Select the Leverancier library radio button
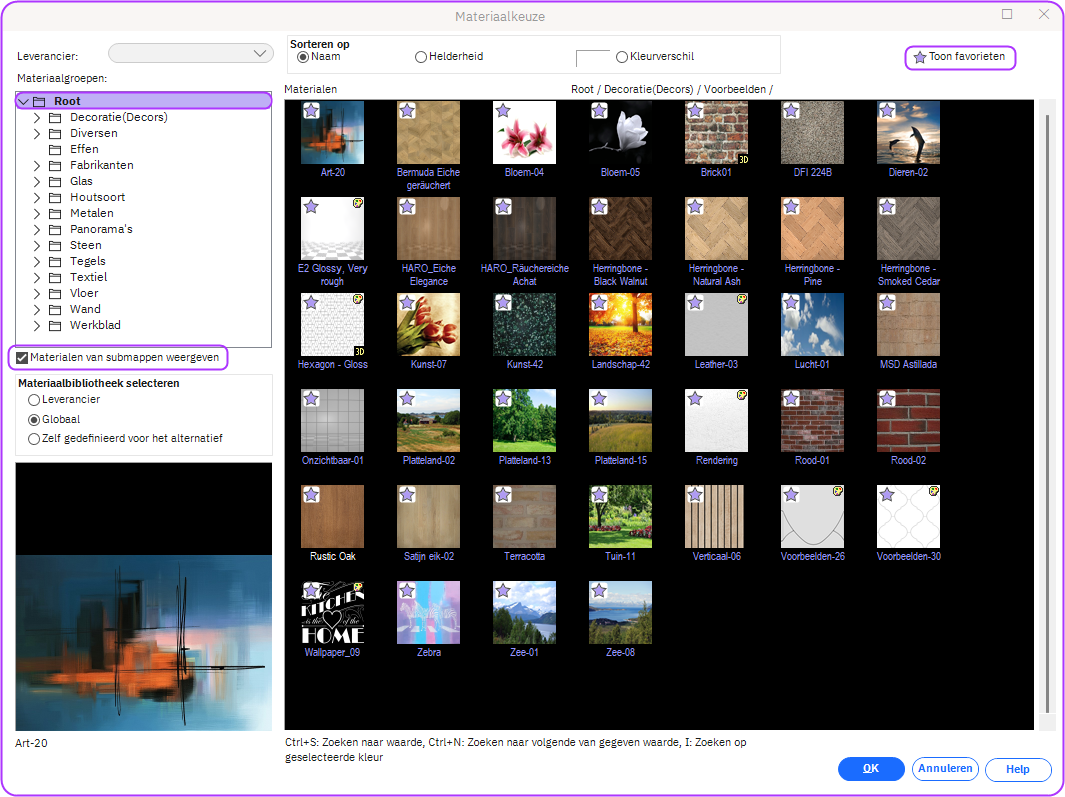1065x797 pixels. pos(34,400)
